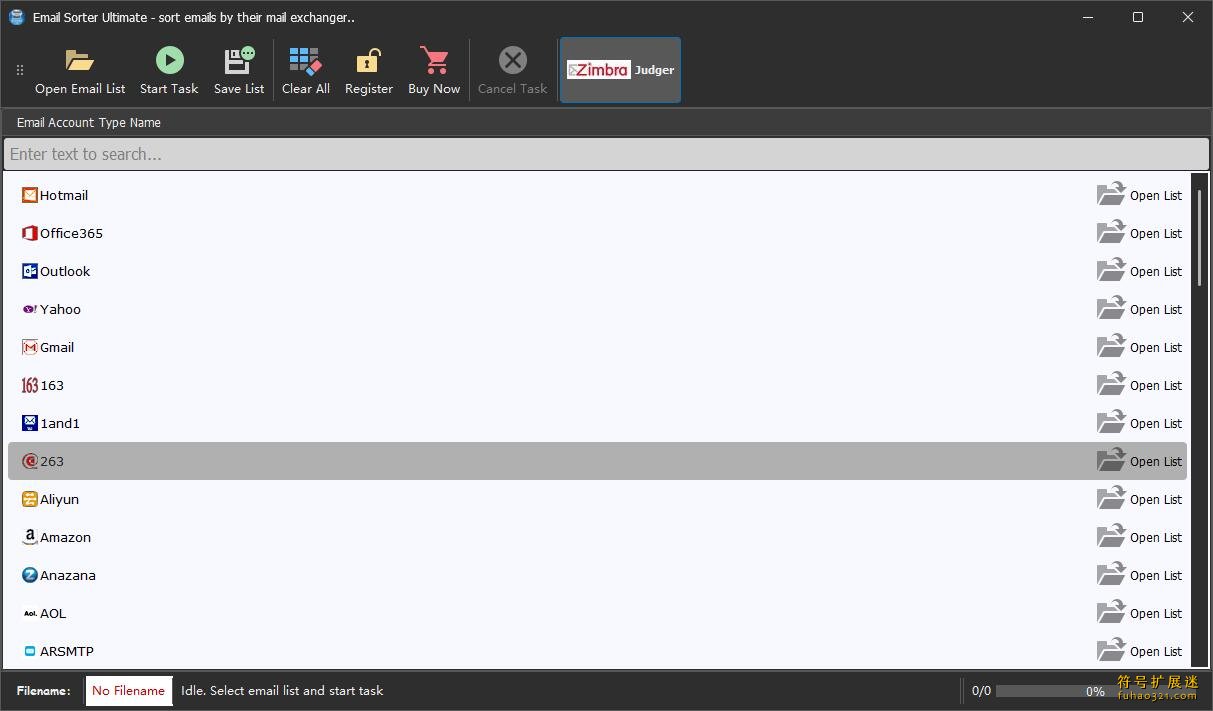The width and height of the screenshot is (1213, 711).
Task: Click the AOL provider icon
Action: click(29, 613)
